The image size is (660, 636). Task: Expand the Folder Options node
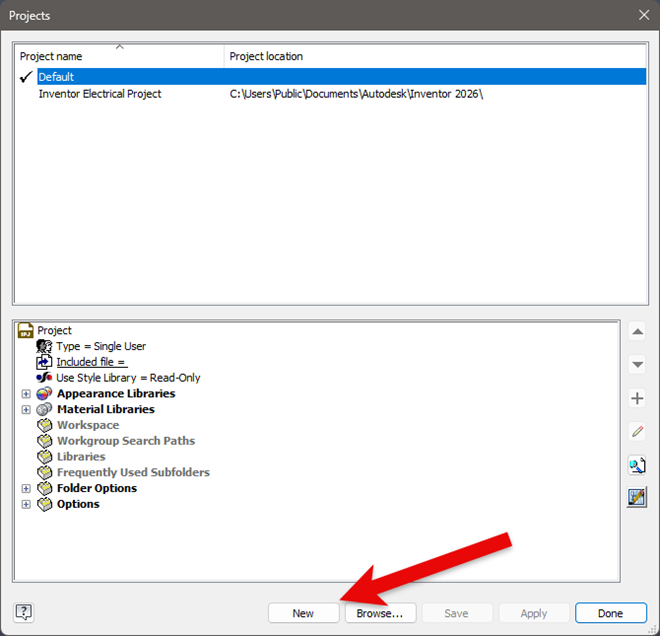coord(26,488)
